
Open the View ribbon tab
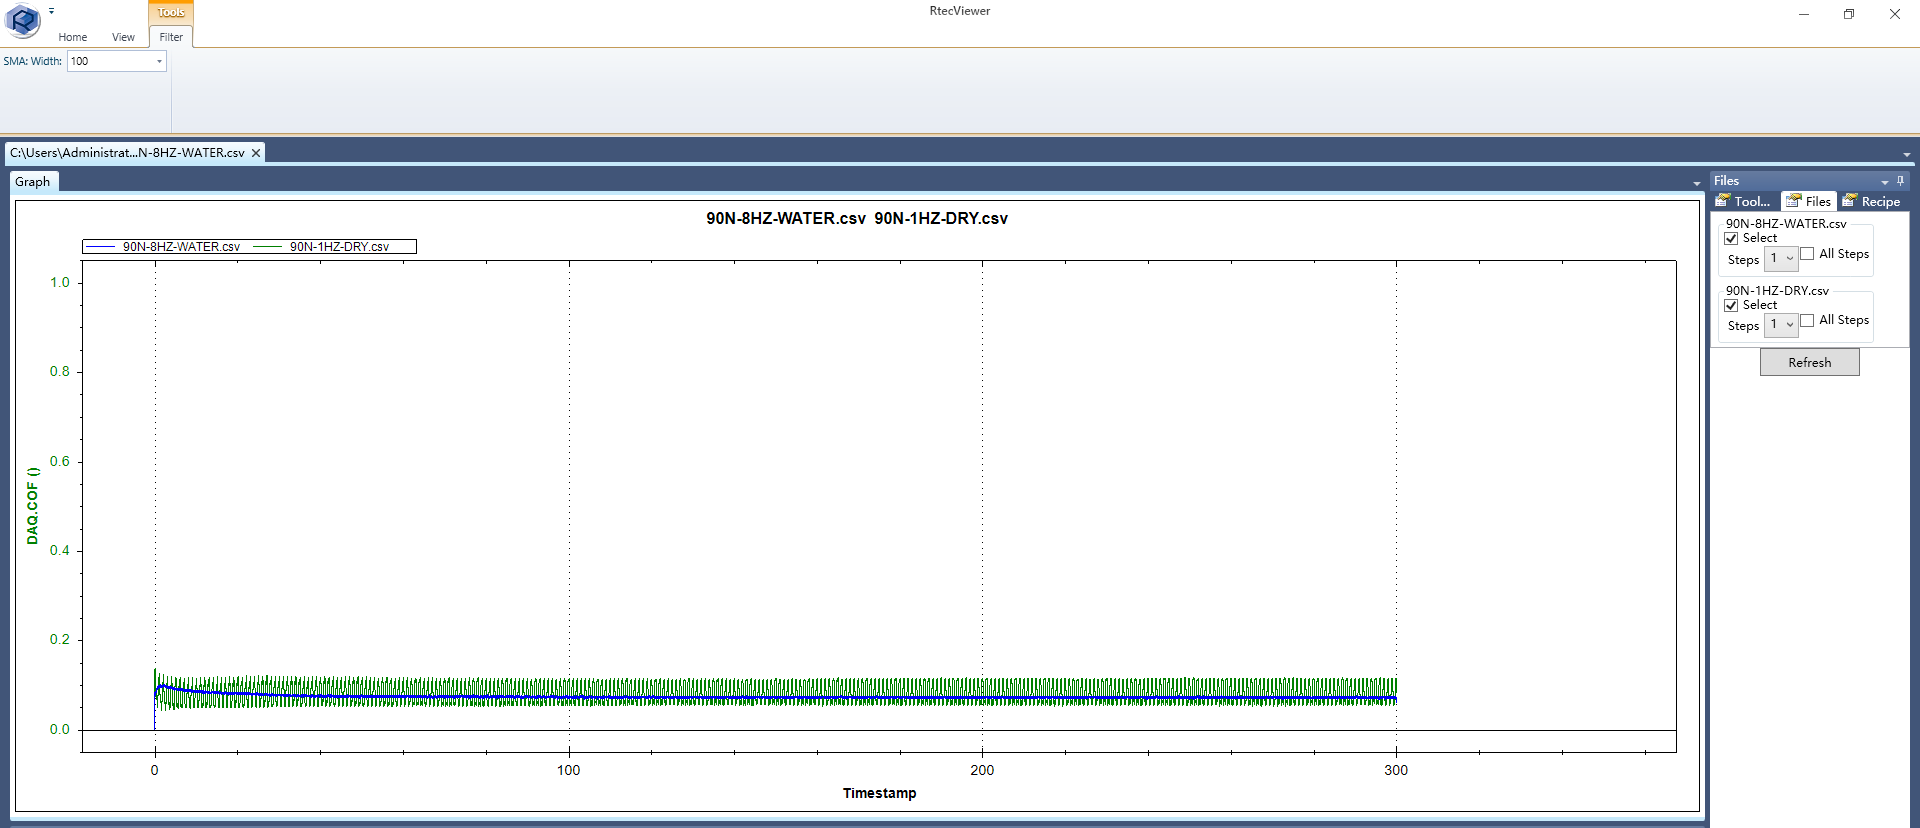coord(123,37)
